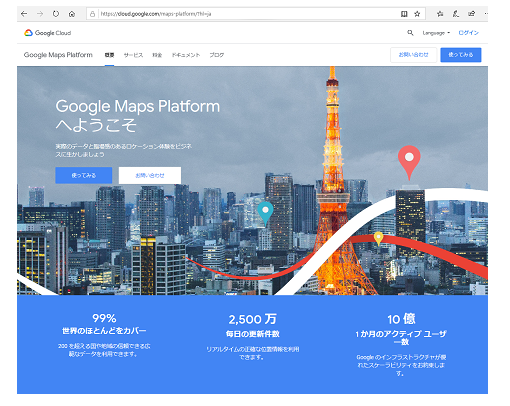The image size is (510, 406).
Task: Click header お問い合わせ button
Action: click(x=413, y=55)
